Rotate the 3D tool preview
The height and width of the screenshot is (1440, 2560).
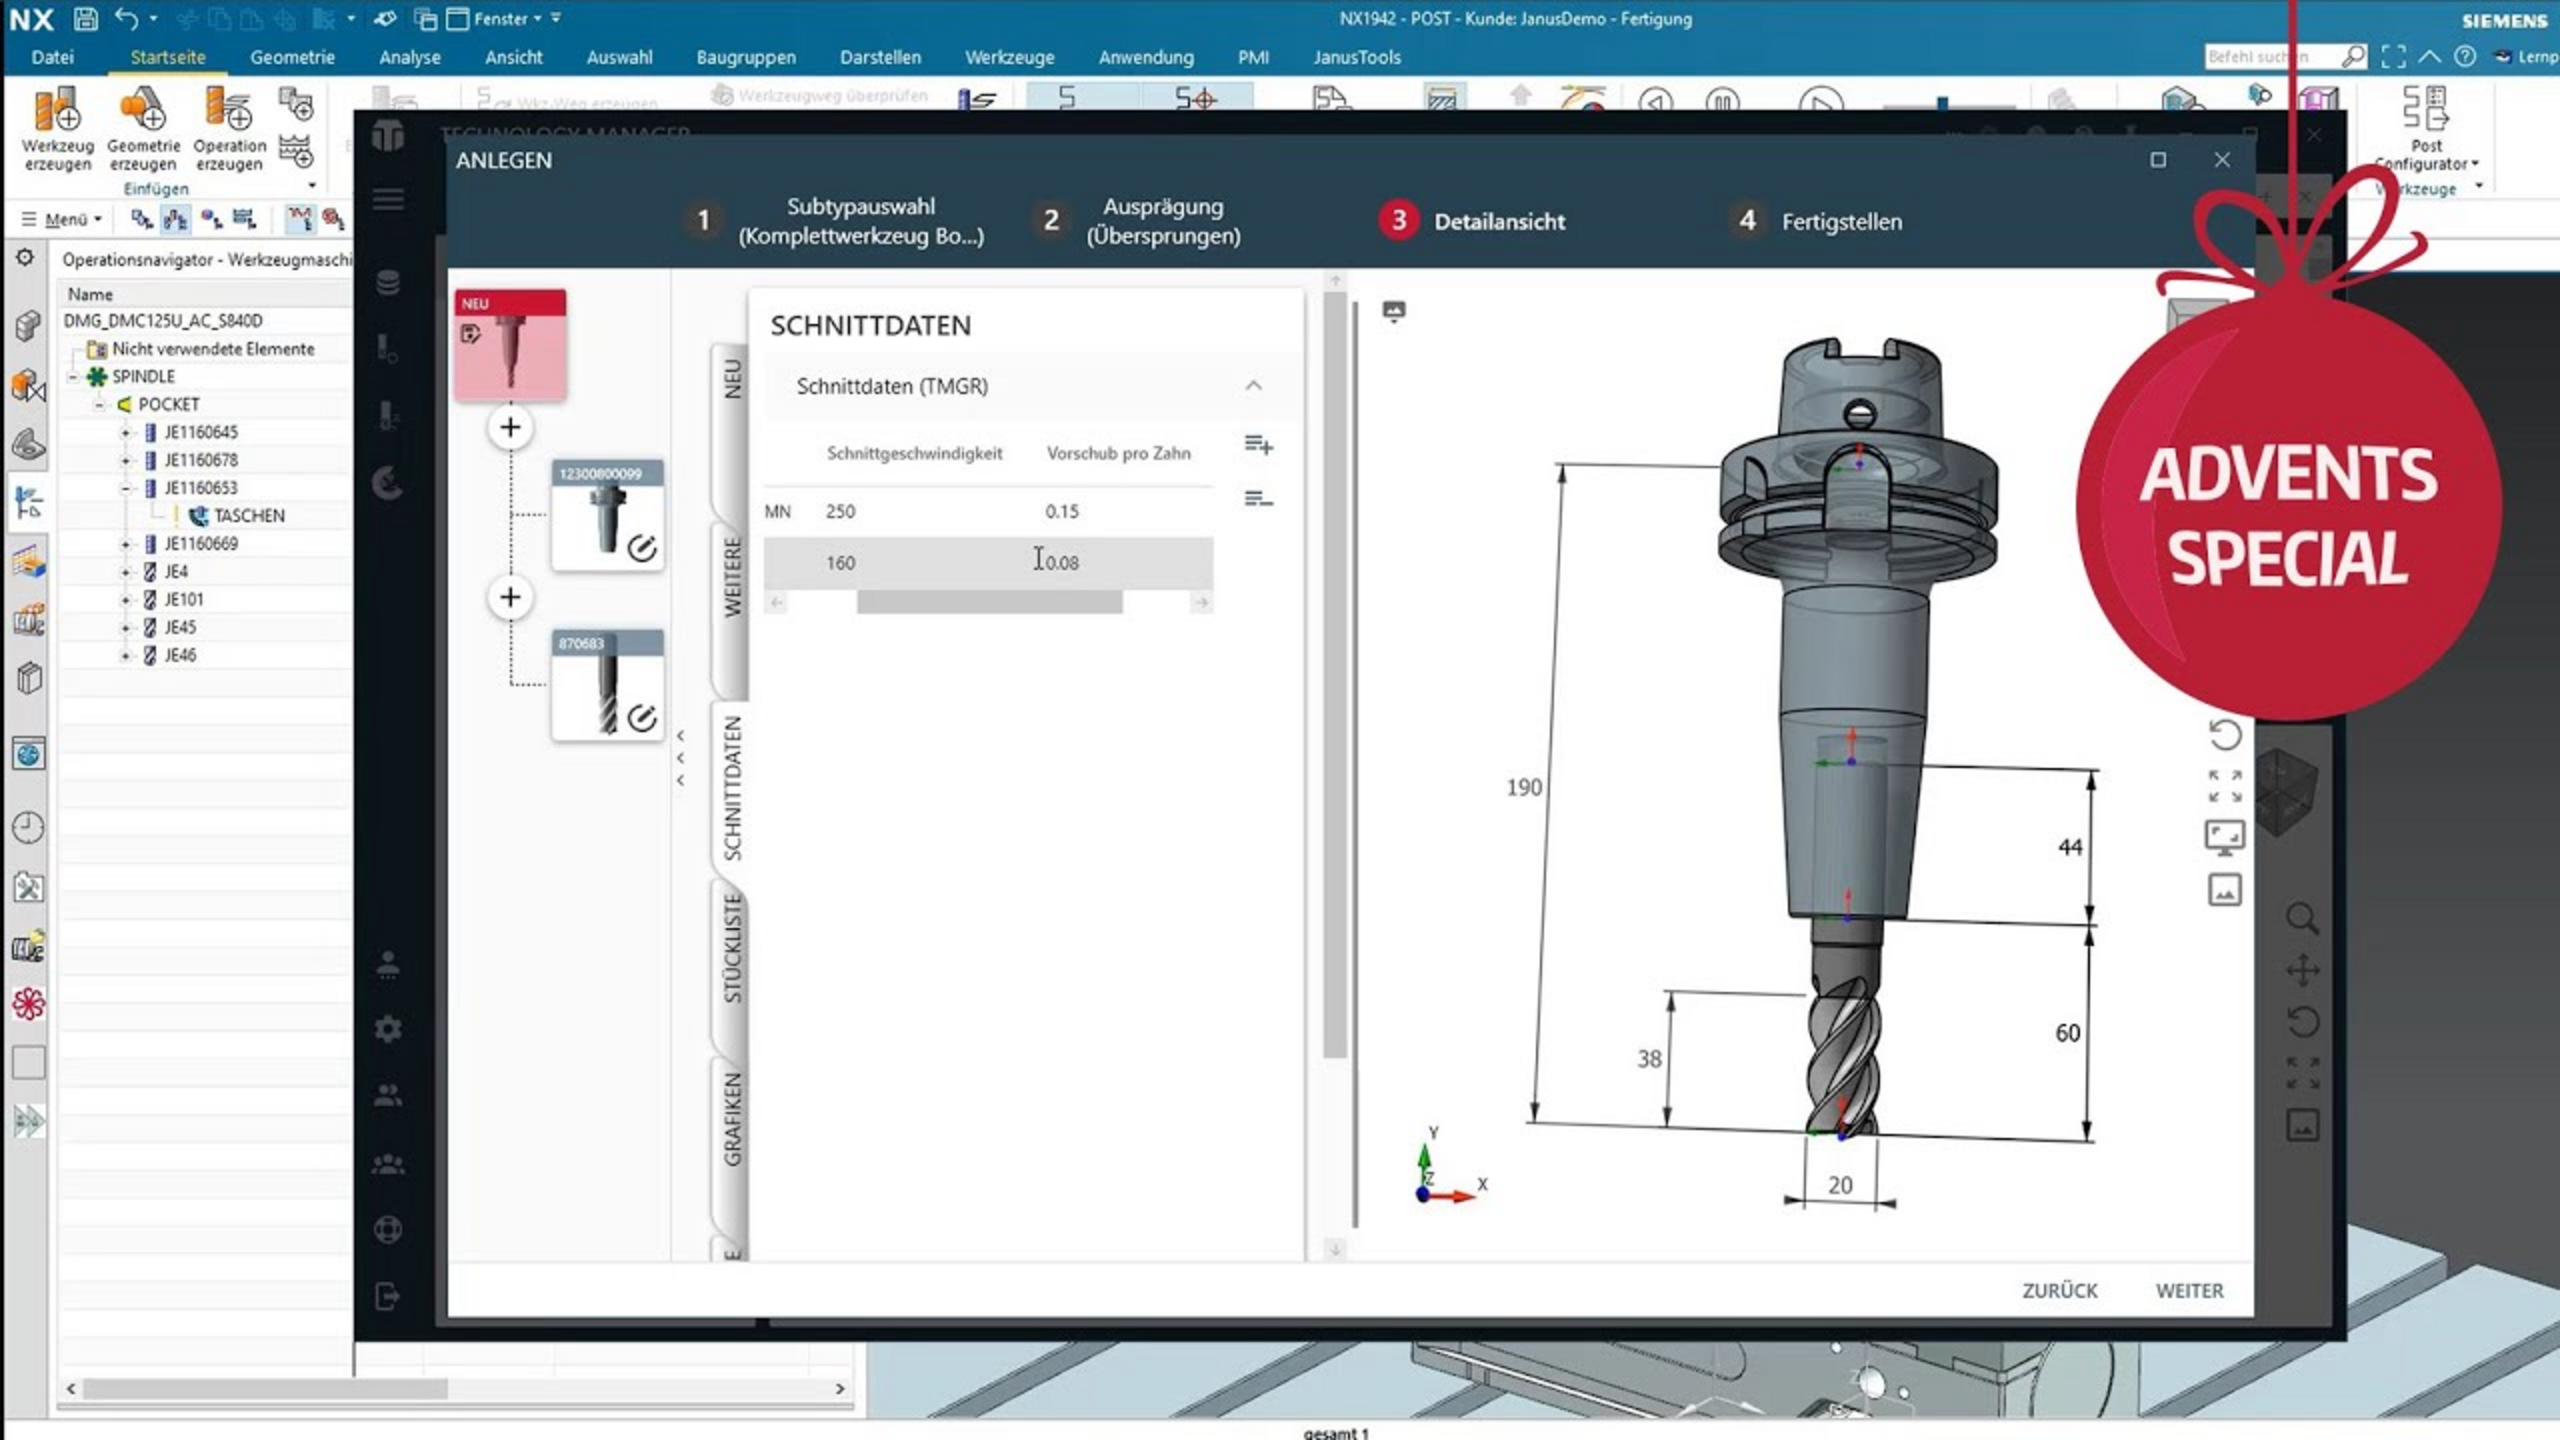pos(2224,735)
